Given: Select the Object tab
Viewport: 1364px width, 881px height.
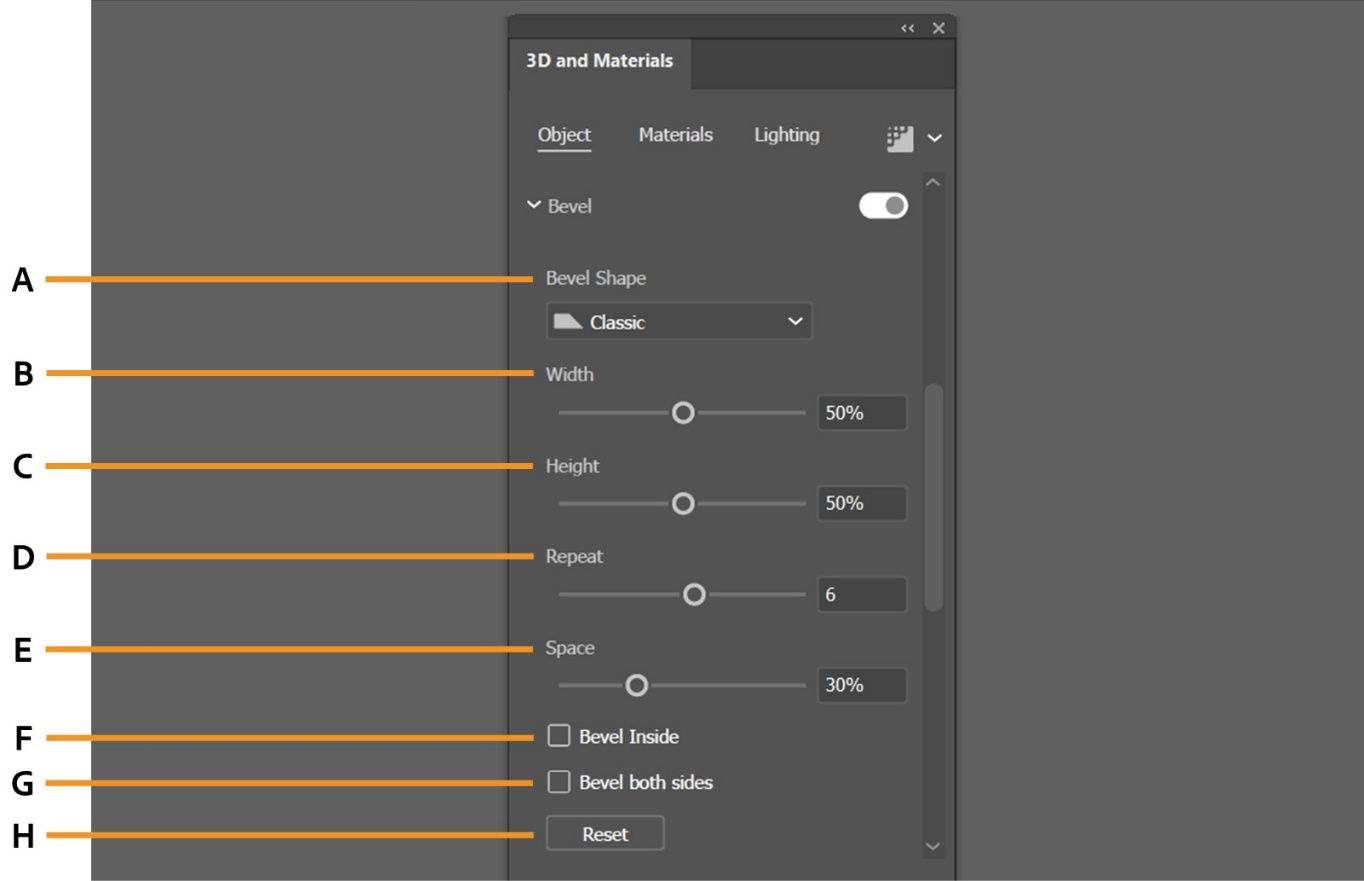Looking at the screenshot, I should click(564, 135).
